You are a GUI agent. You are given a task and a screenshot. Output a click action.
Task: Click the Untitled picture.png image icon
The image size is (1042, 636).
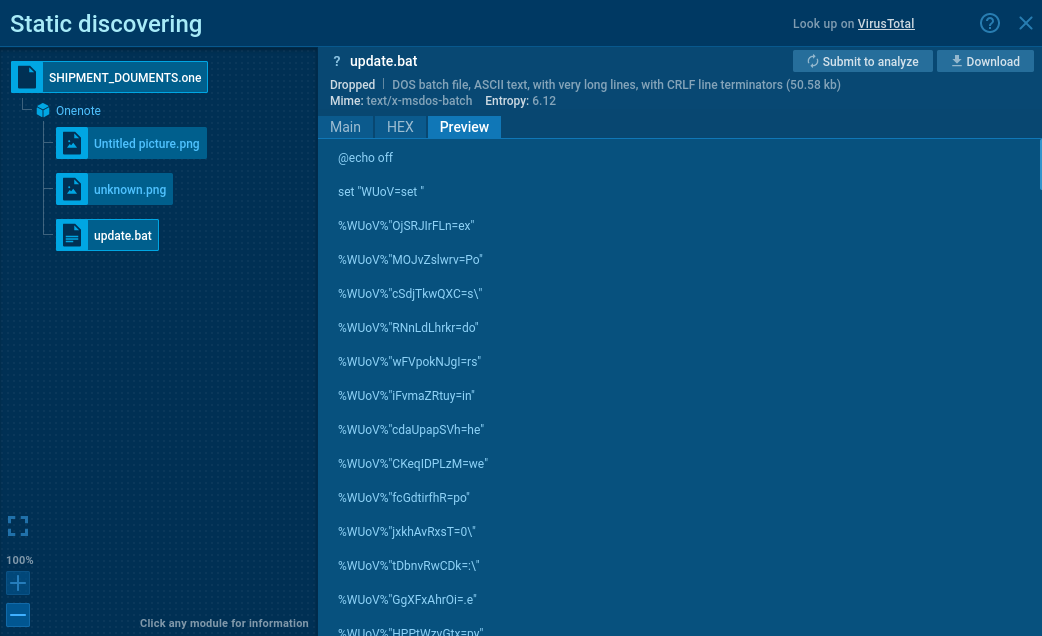[72, 144]
